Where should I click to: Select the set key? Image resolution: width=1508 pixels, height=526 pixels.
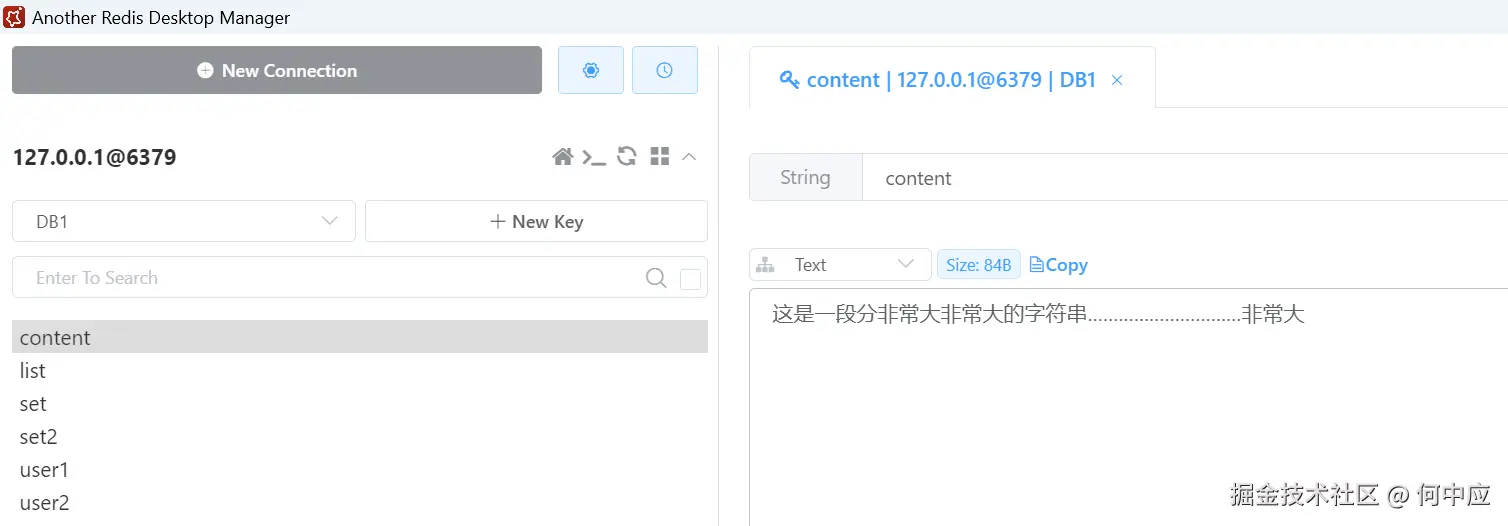click(x=360, y=403)
